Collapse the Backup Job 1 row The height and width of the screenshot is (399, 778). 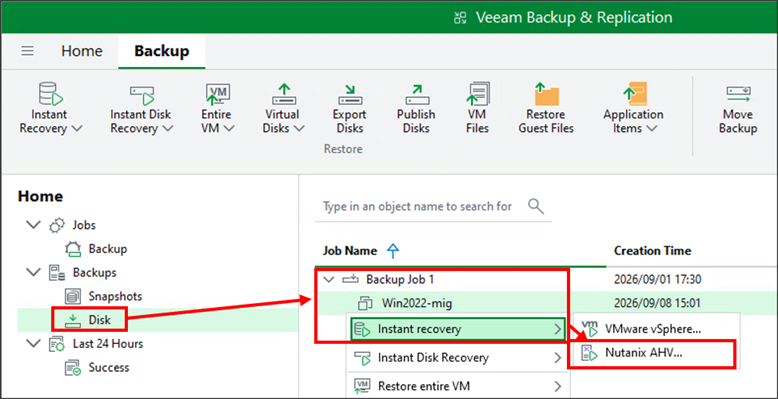pos(329,279)
